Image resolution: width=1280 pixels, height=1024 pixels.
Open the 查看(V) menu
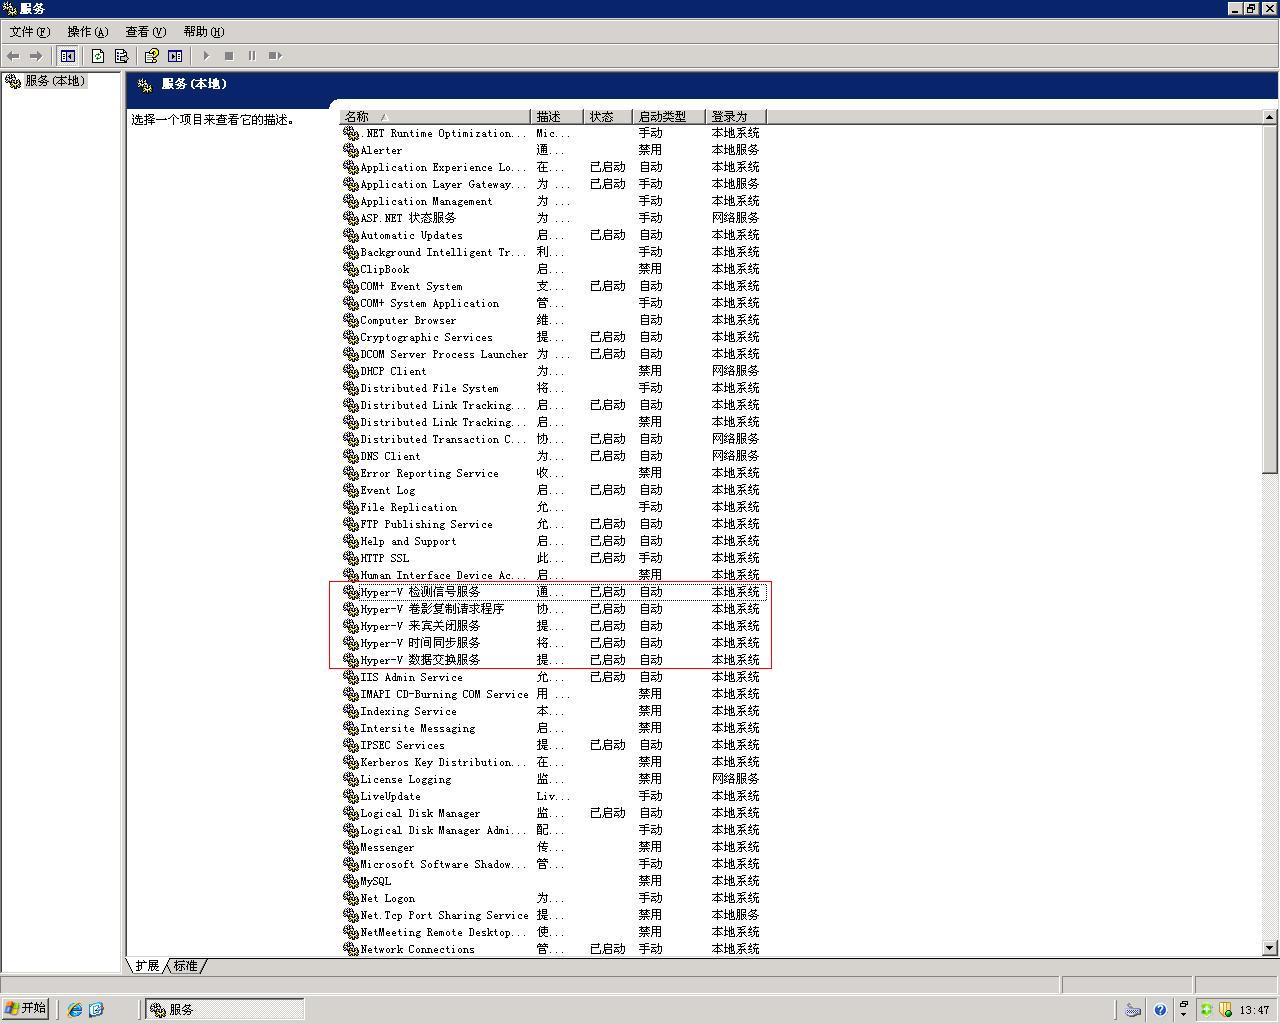point(145,32)
